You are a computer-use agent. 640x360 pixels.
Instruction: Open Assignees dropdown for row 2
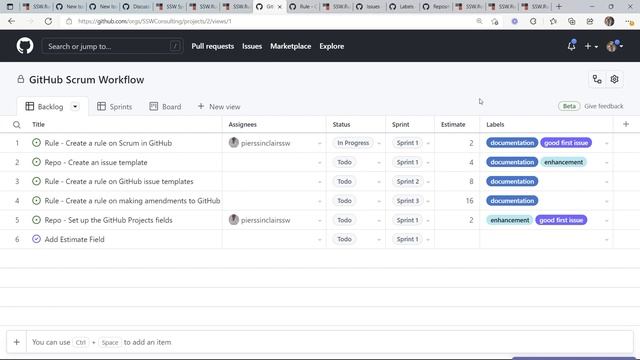[320, 162]
